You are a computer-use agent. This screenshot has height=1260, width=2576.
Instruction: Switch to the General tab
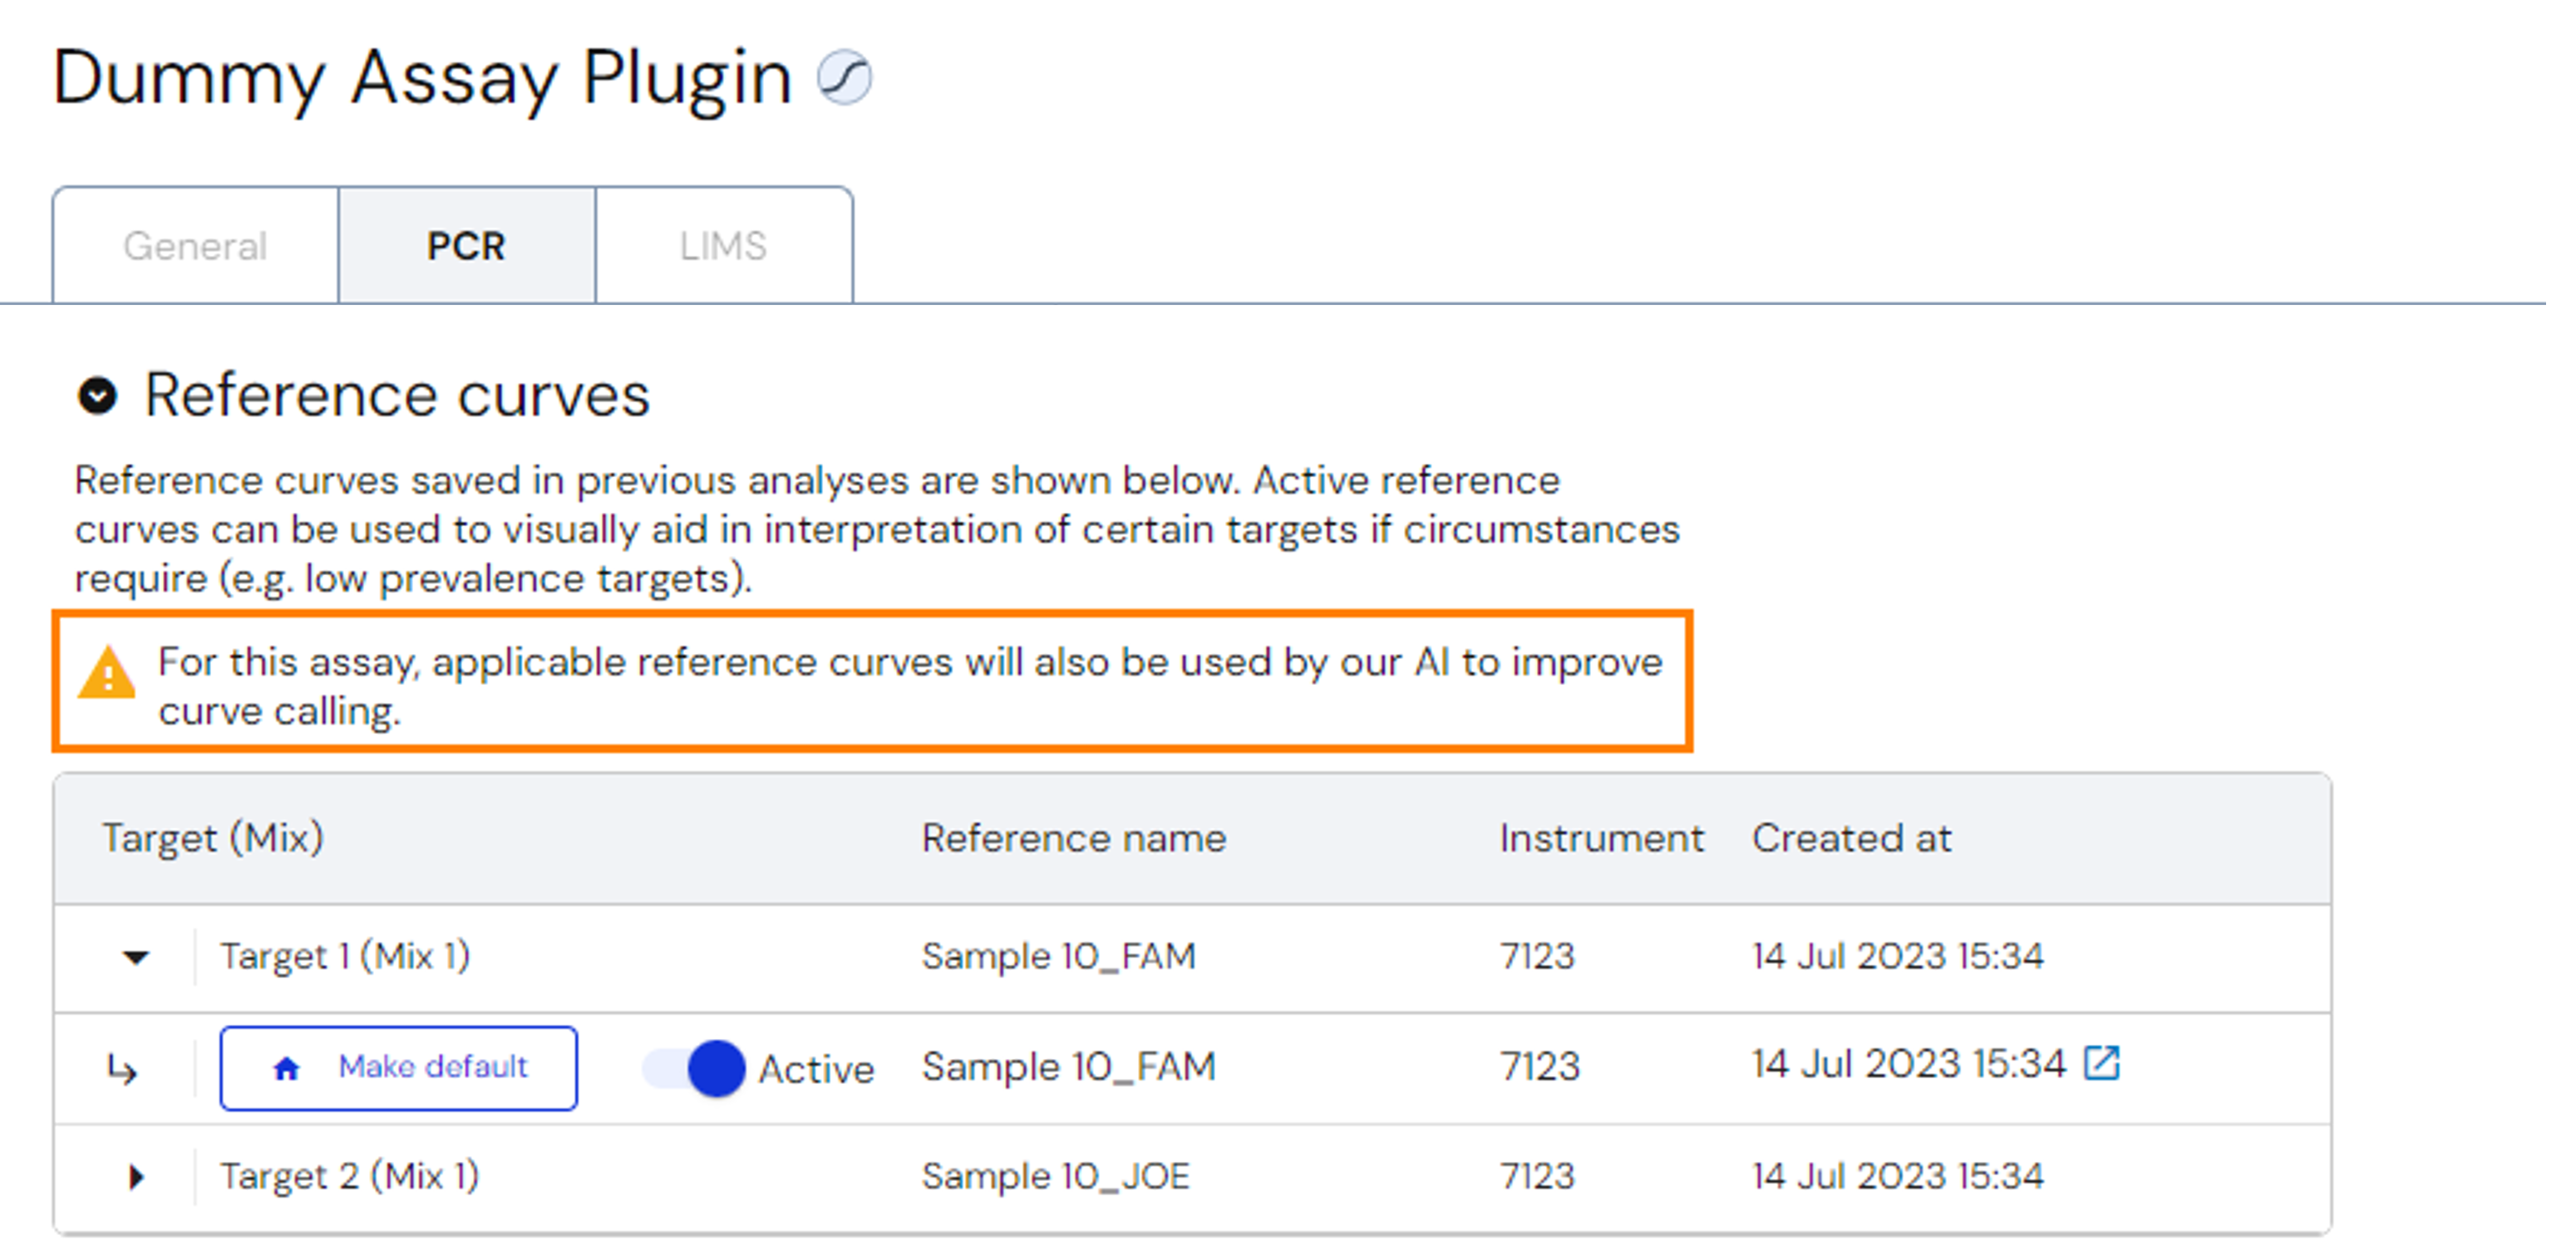[195, 246]
